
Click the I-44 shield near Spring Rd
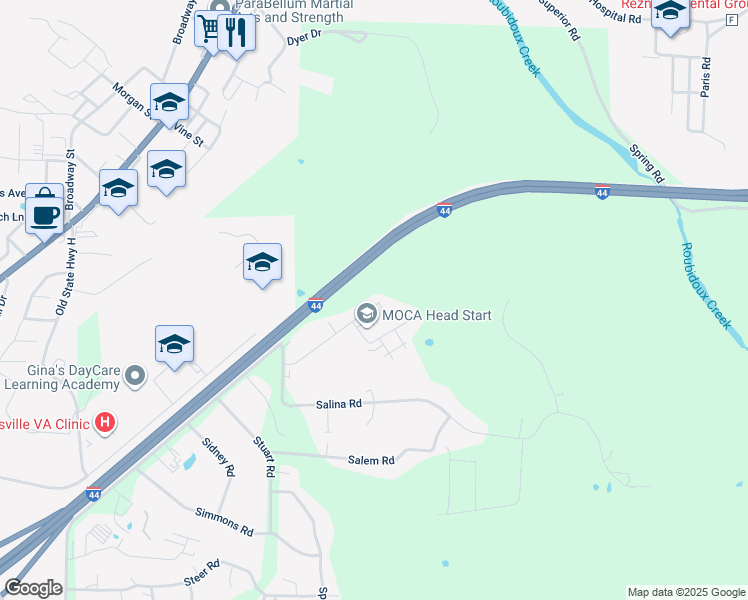(x=603, y=192)
